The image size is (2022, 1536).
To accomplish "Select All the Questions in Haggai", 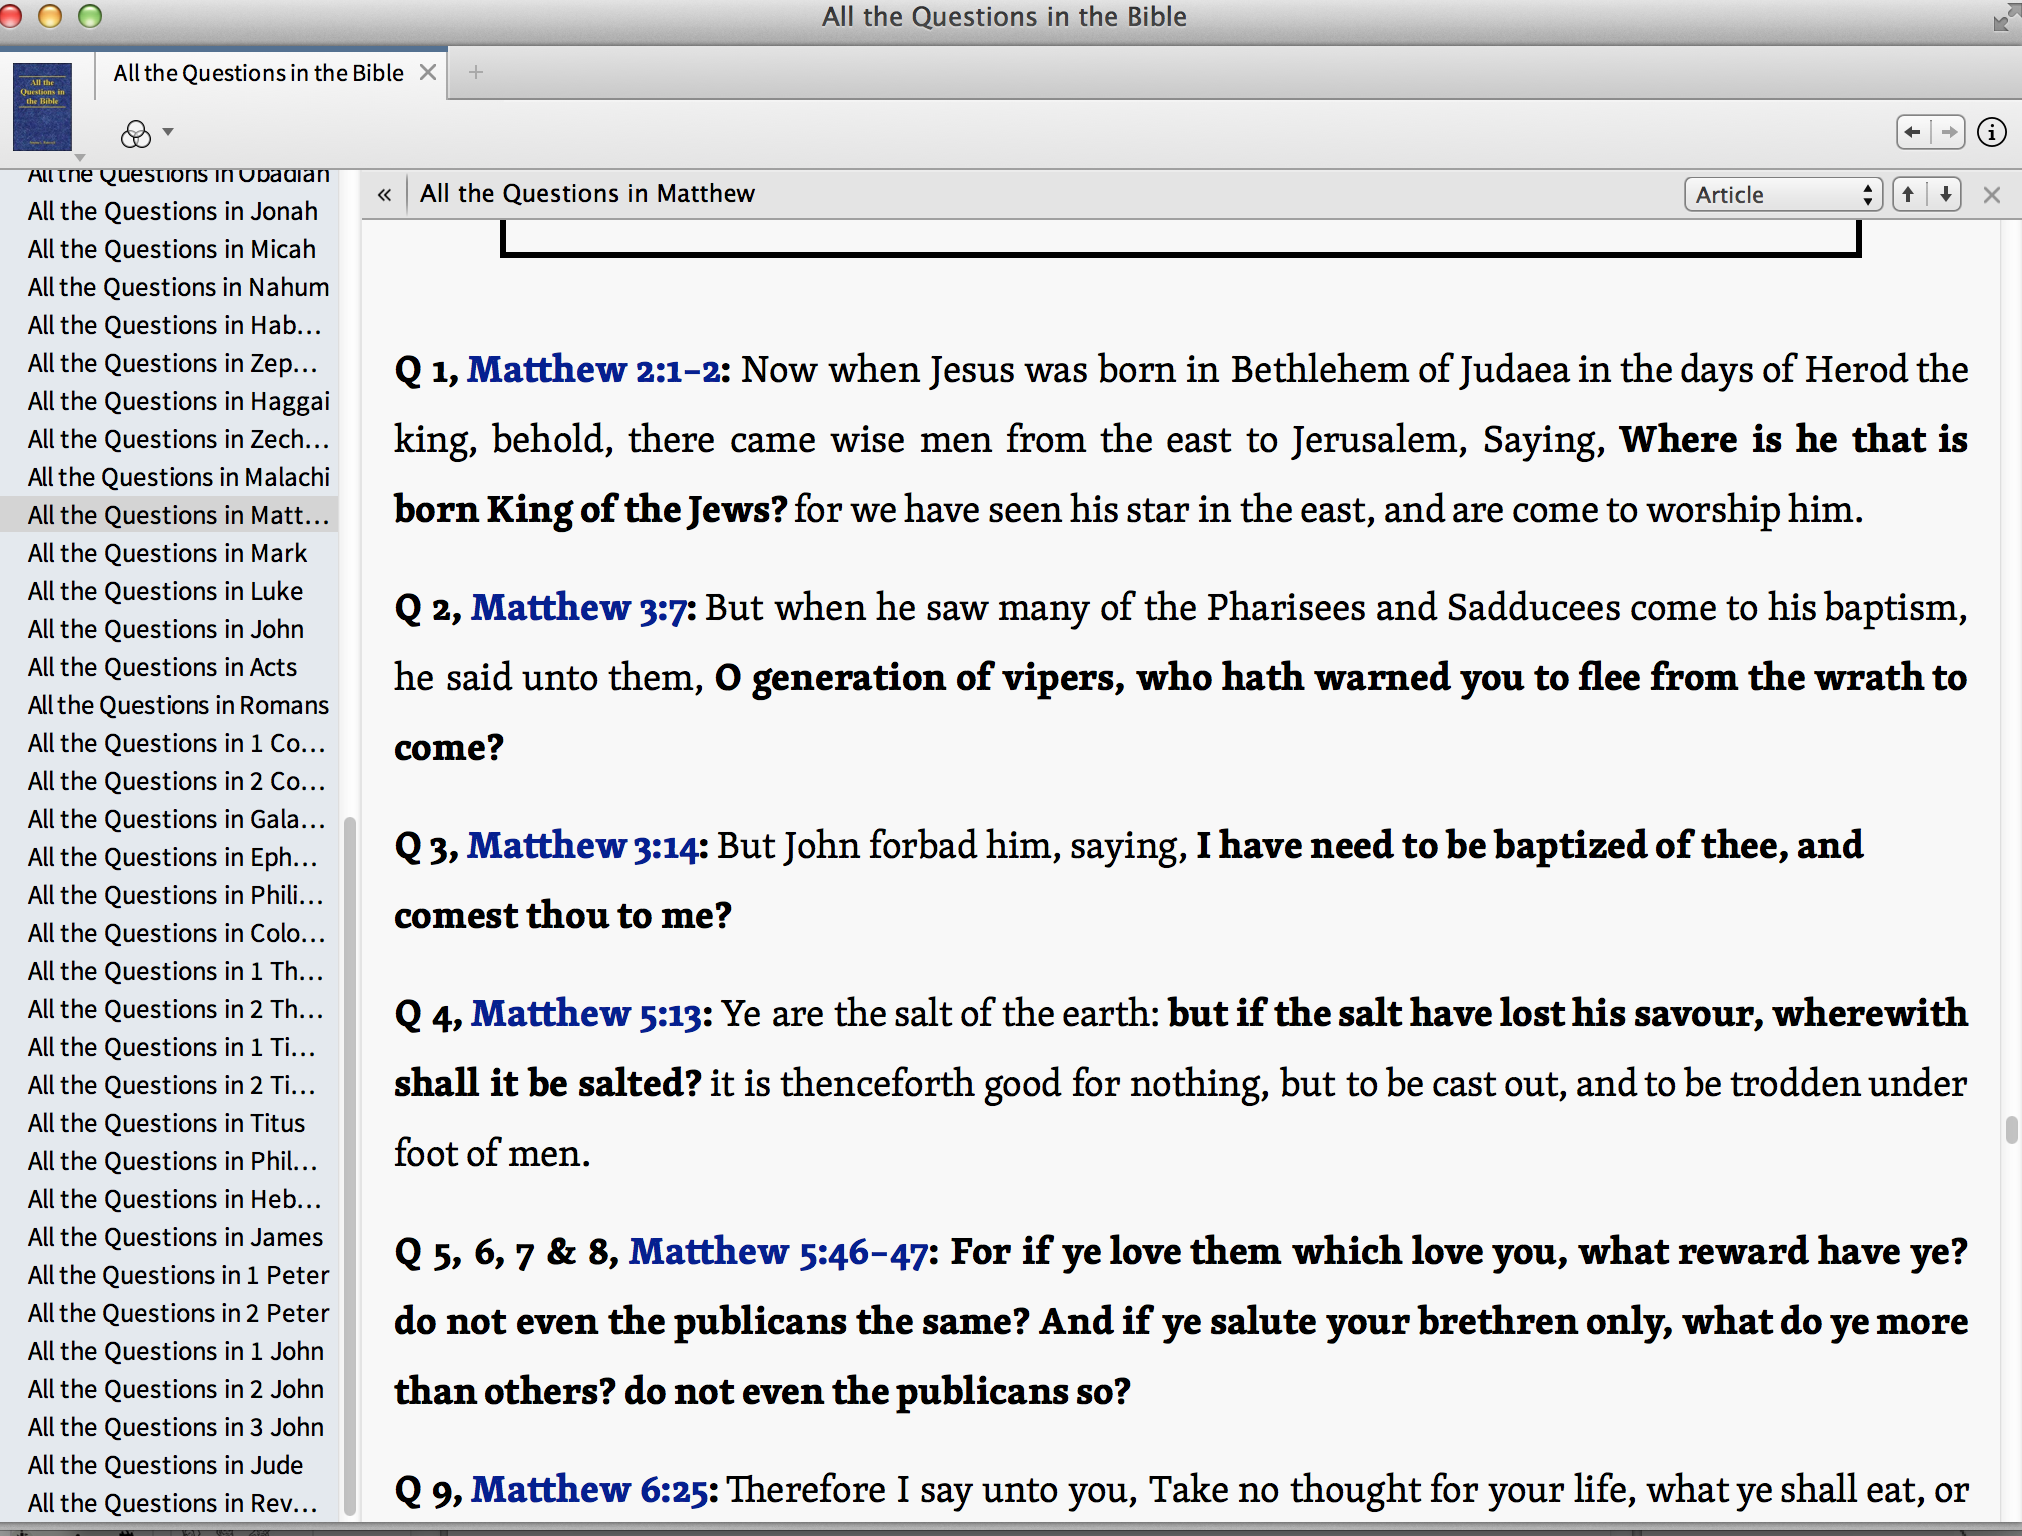I will 178,401.
